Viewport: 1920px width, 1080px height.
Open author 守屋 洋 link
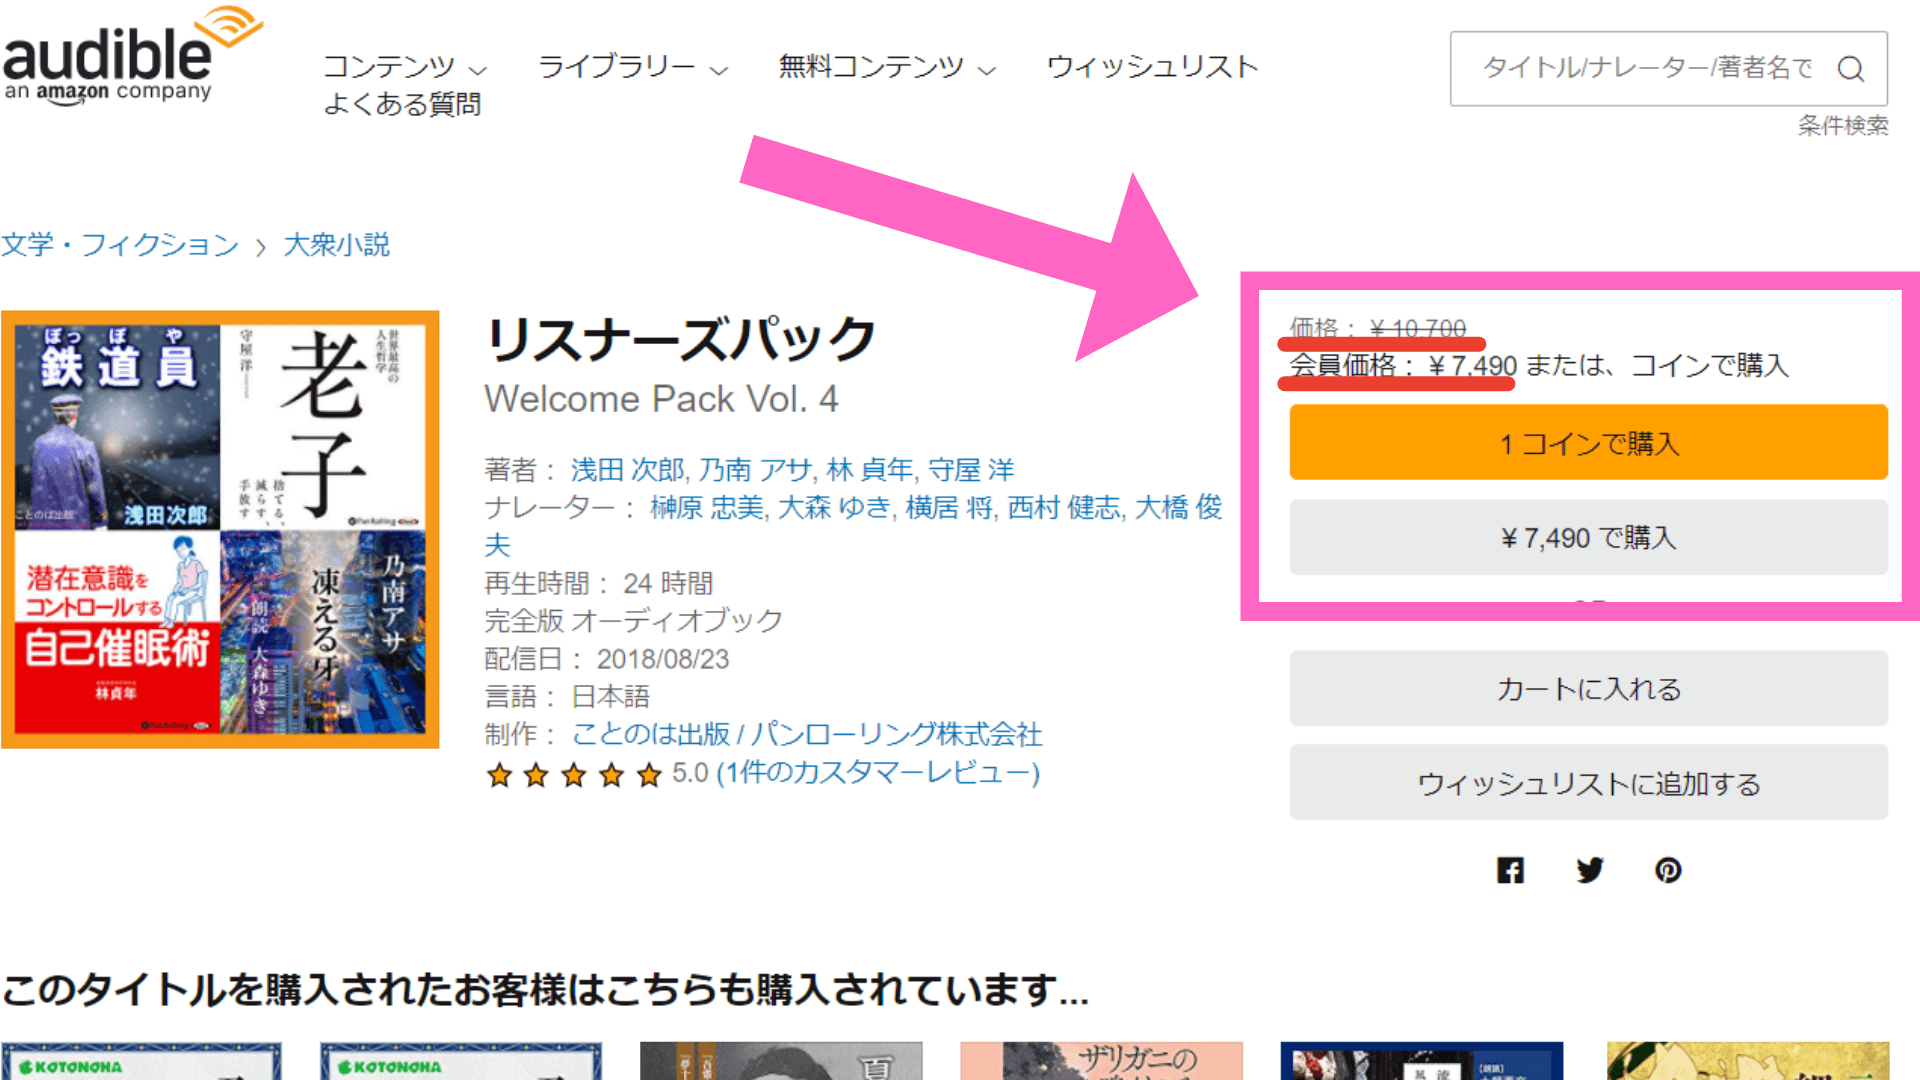(971, 470)
